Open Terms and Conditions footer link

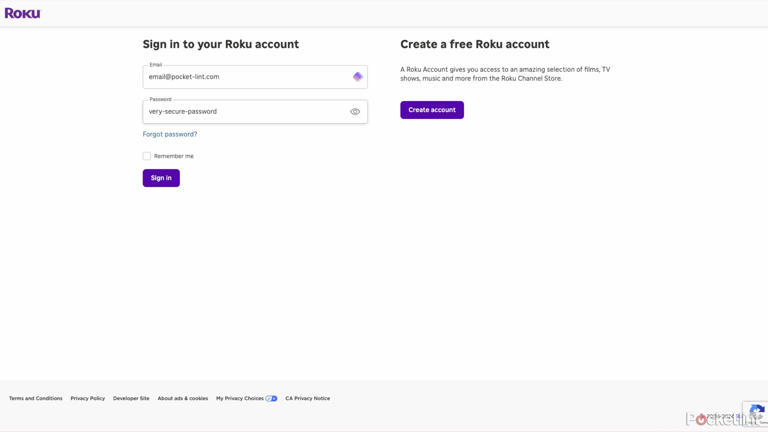point(36,398)
